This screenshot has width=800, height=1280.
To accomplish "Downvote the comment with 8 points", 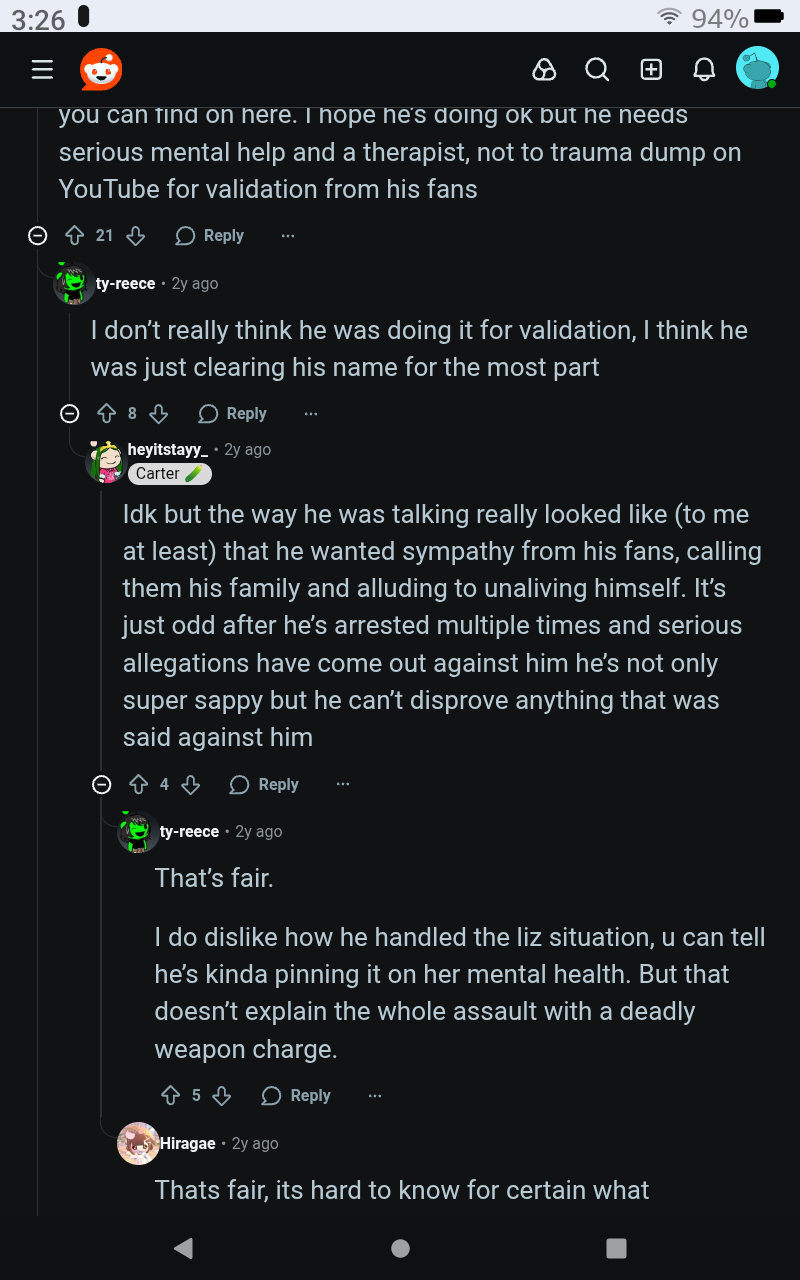I will point(158,414).
